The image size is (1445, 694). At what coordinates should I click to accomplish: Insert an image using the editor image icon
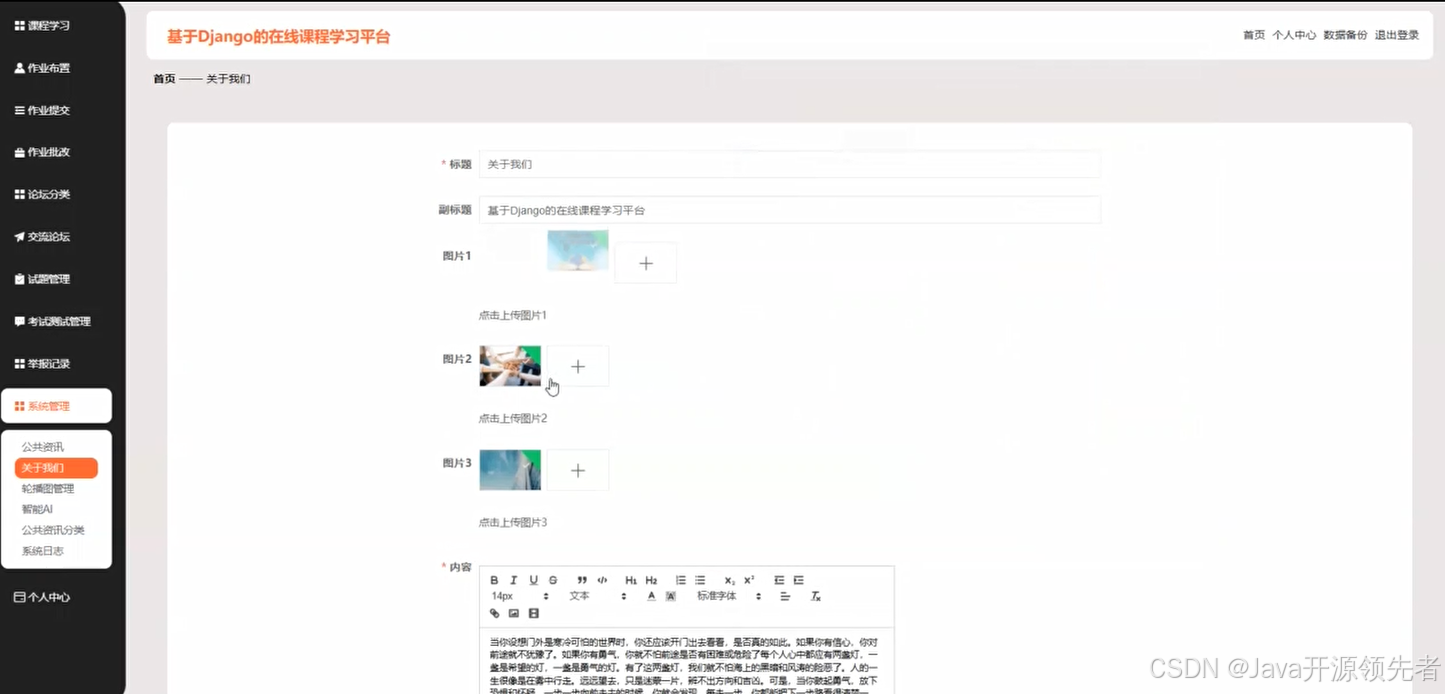point(513,613)
